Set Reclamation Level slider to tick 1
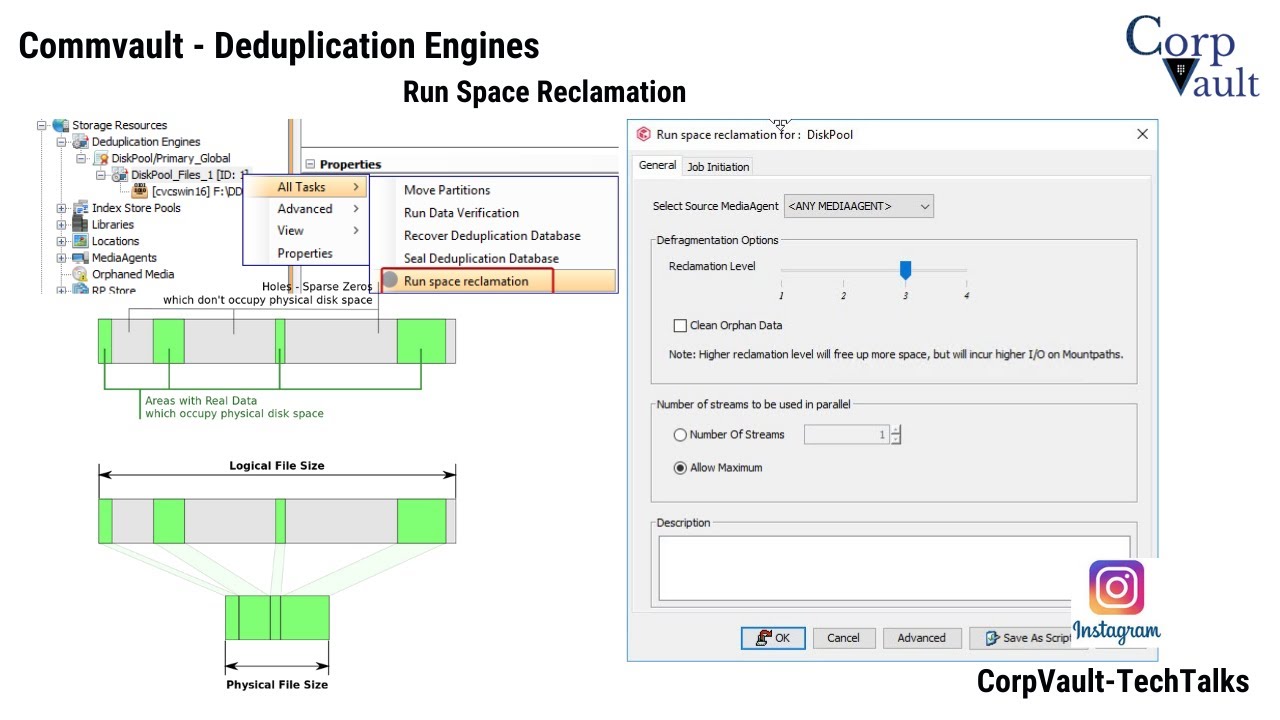Image resolution: width=1280 pixels, height=720 pixels. [781, 270]
